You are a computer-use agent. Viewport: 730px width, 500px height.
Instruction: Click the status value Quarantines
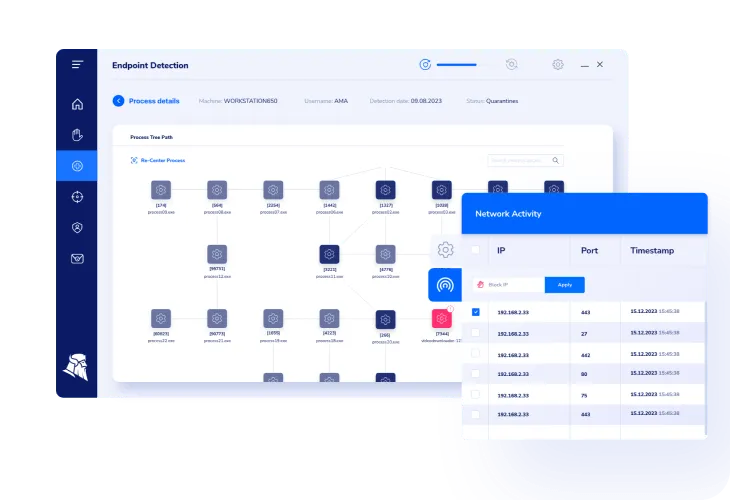502,101
